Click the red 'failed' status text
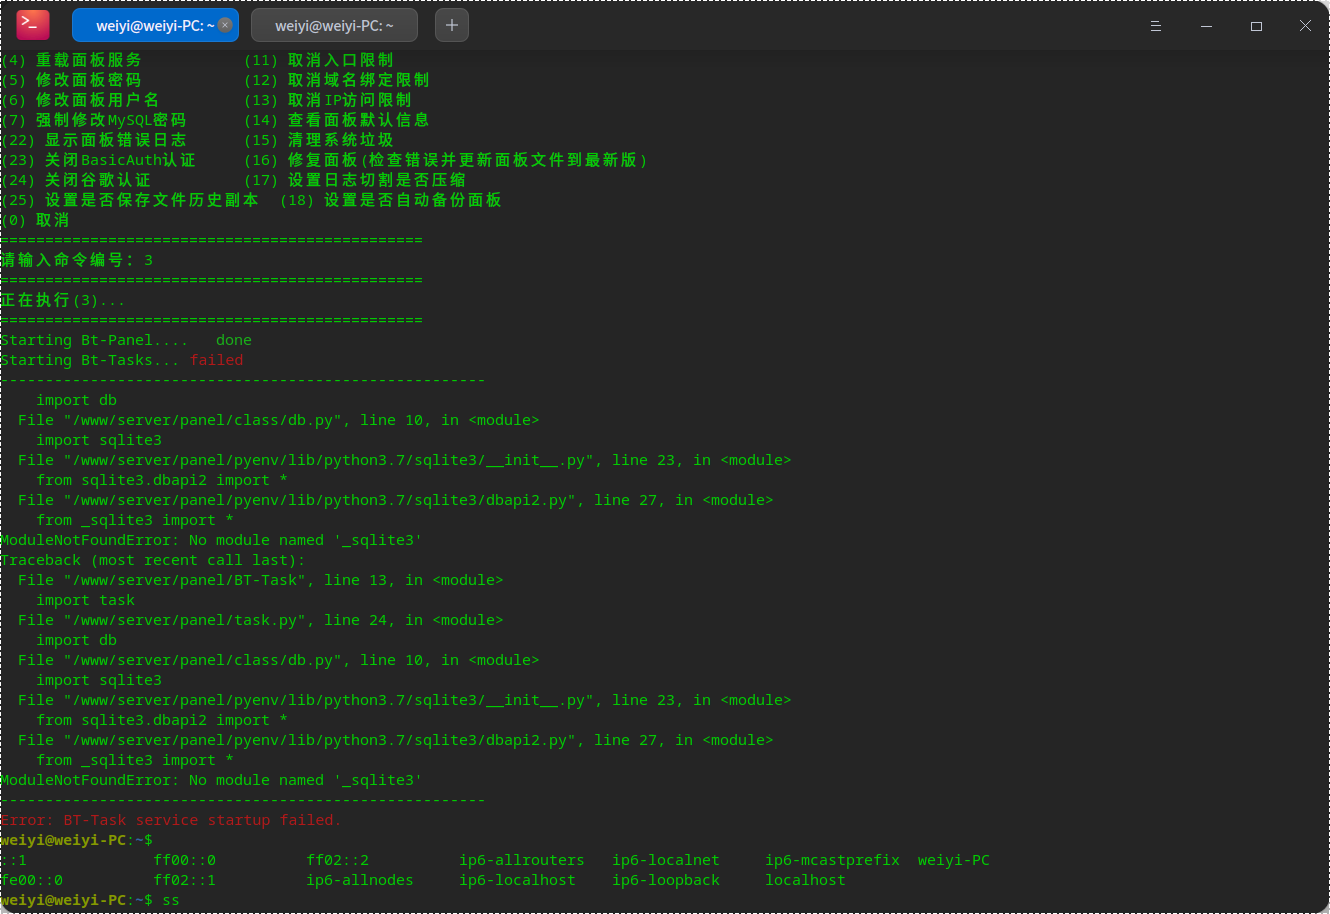This screenshot has height=914, width=1330. 217,360
